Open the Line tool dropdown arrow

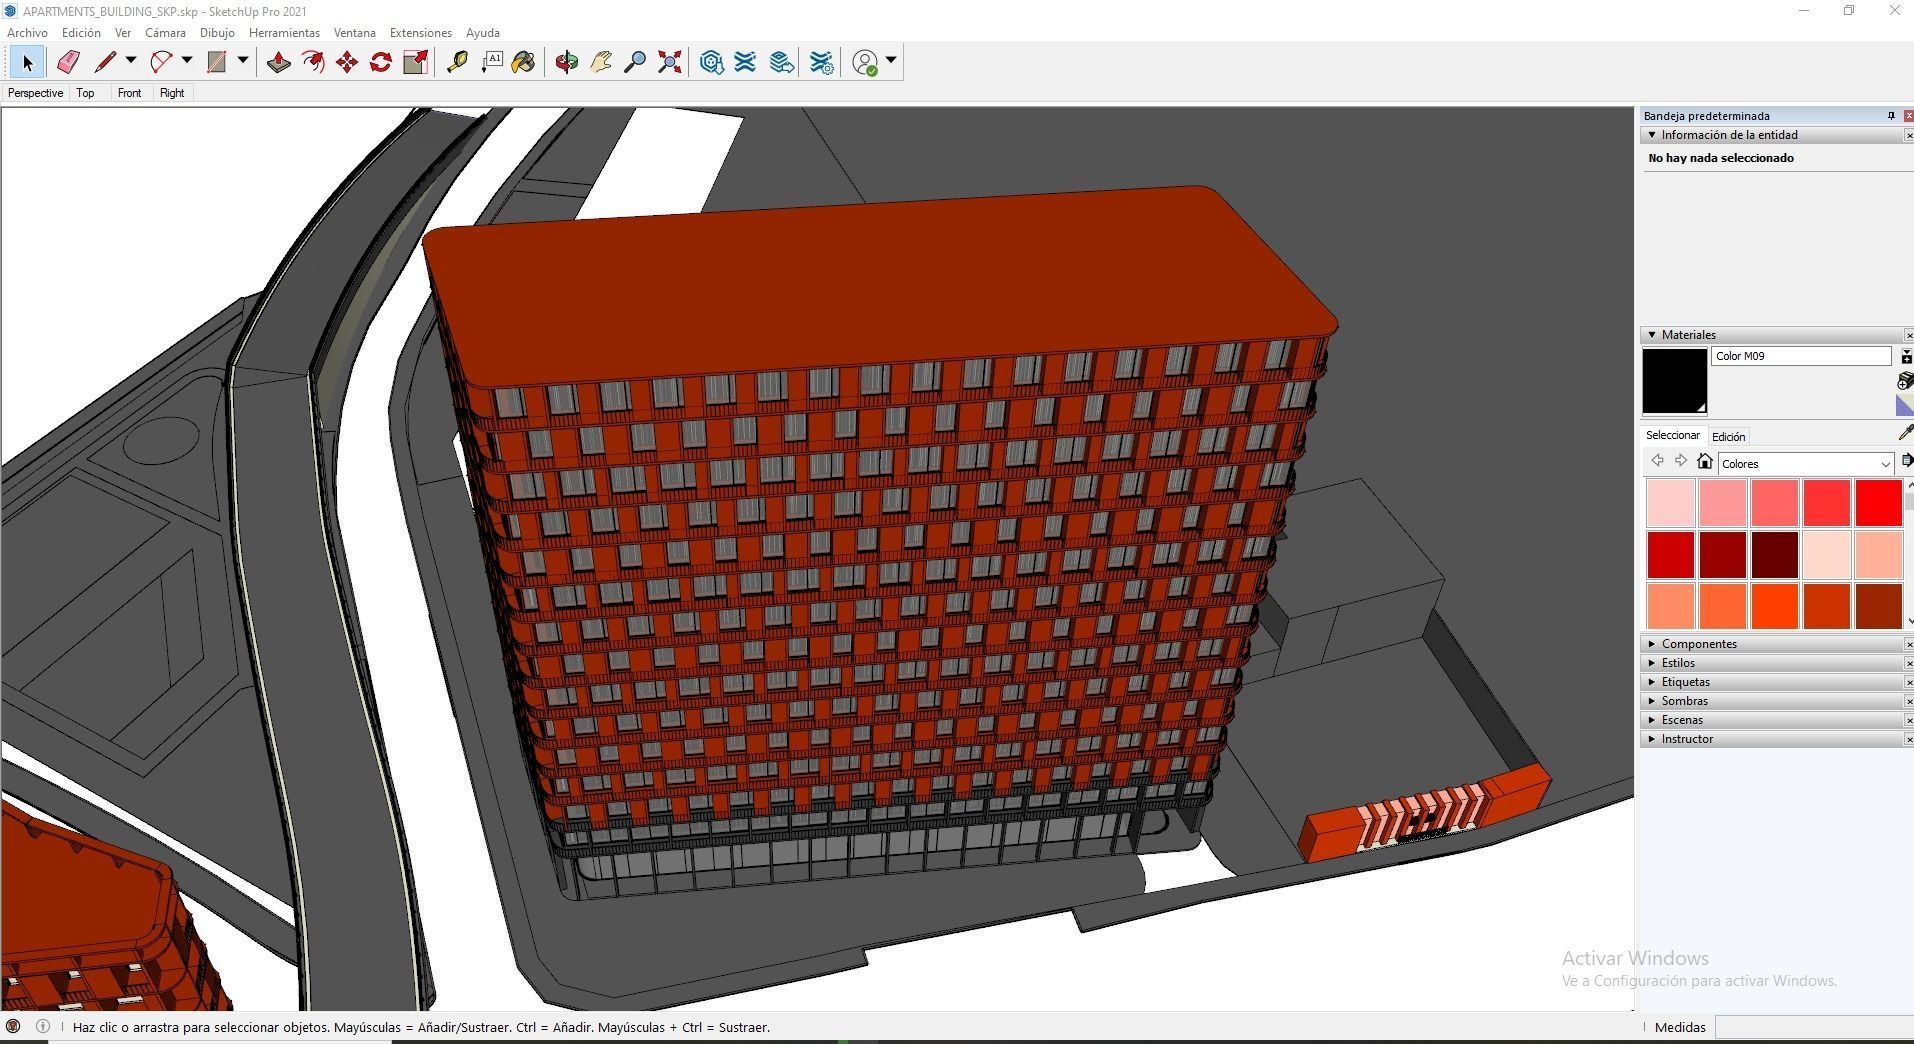click(131, 61)
